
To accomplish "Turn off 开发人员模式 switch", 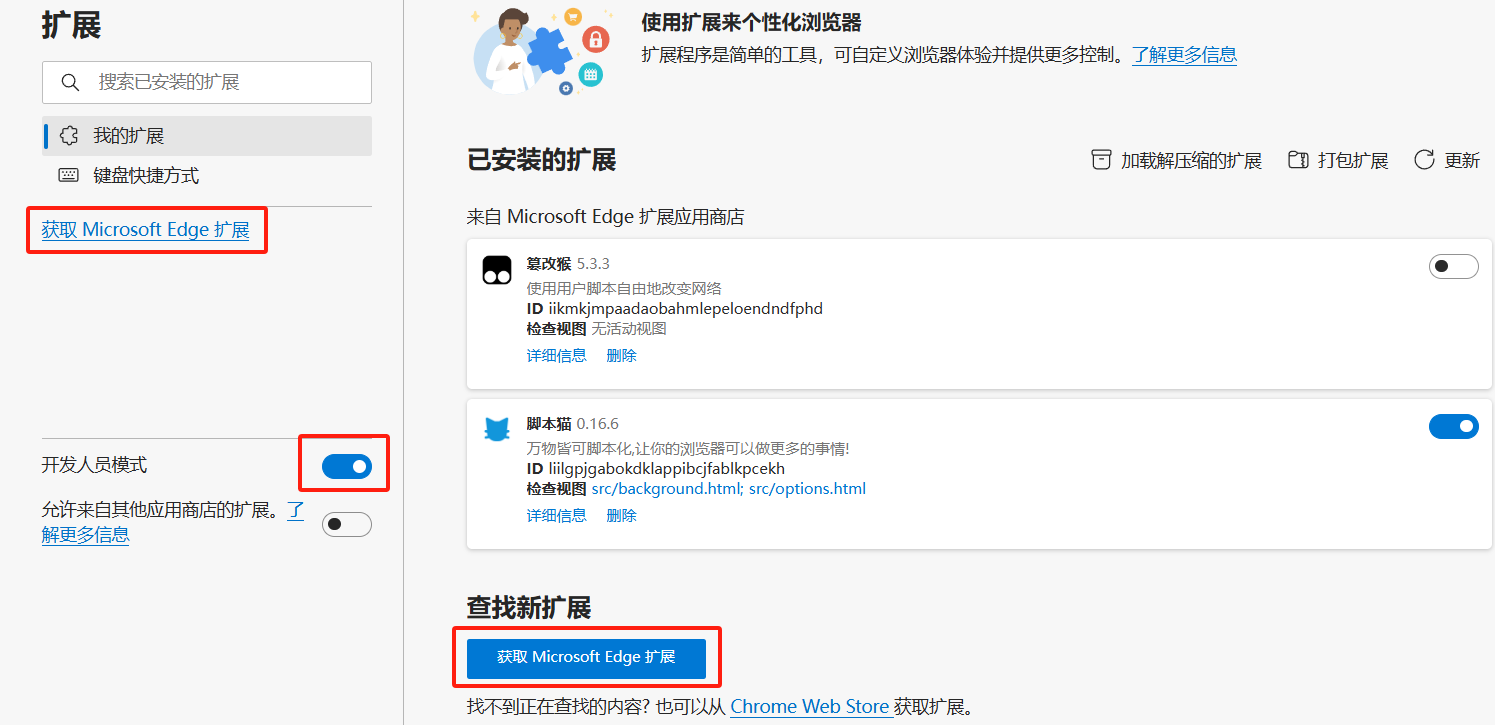I will pos(347,466).
